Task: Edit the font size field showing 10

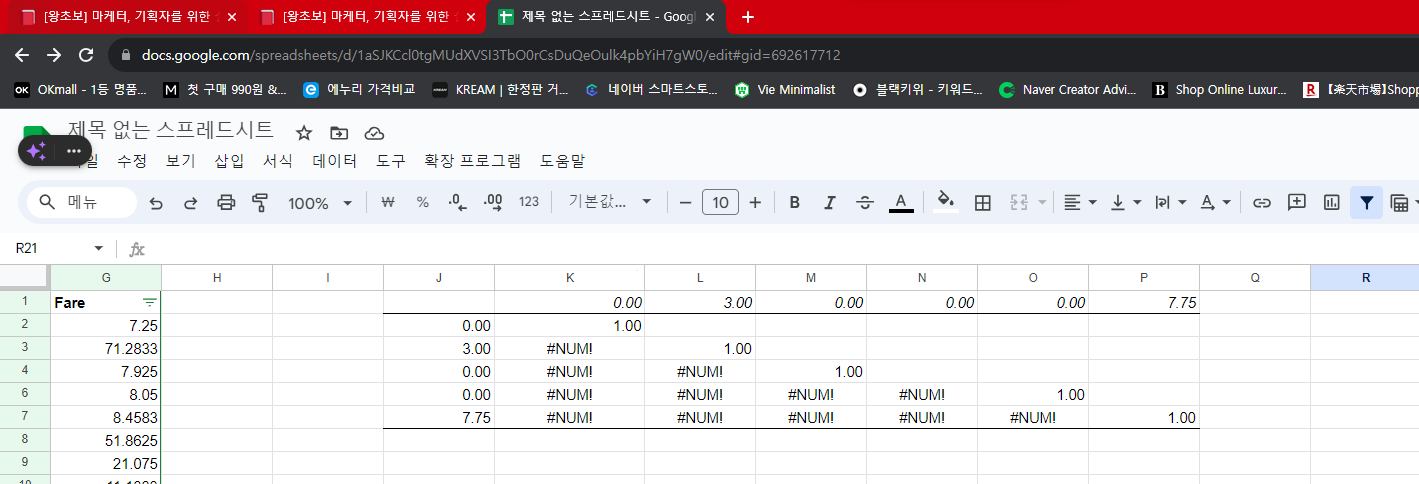Action: (x=720, y=202)
